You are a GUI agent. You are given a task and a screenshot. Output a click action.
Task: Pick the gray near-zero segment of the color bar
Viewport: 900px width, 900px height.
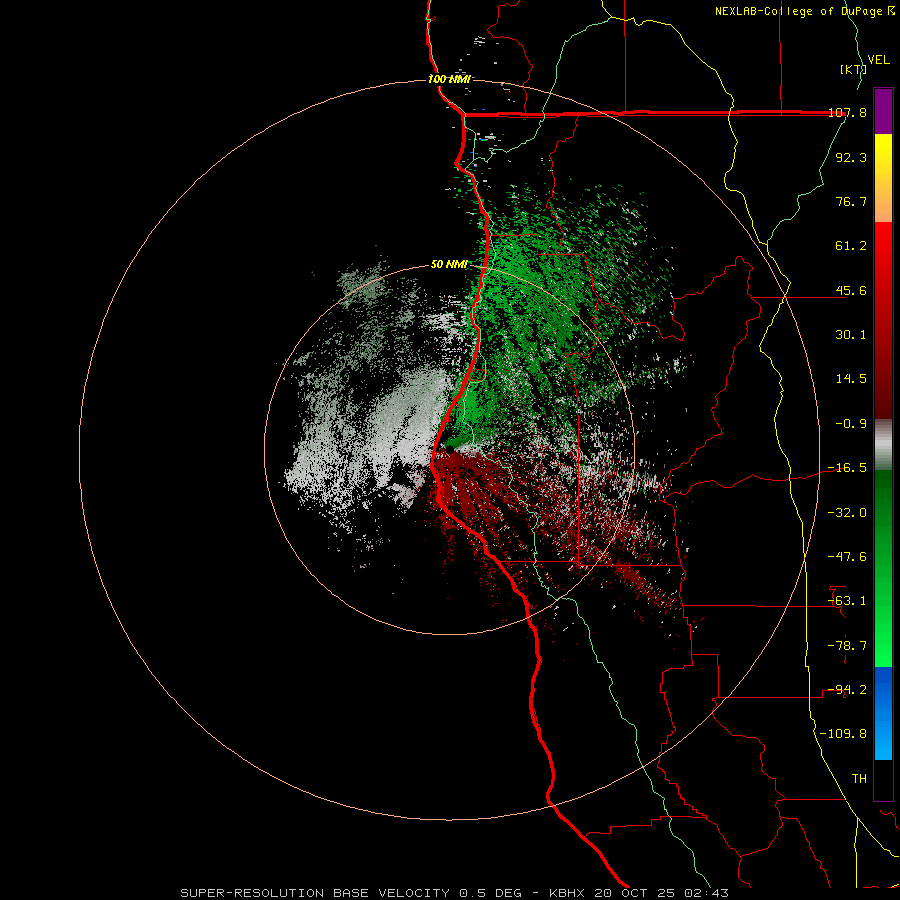pos(883,445)
